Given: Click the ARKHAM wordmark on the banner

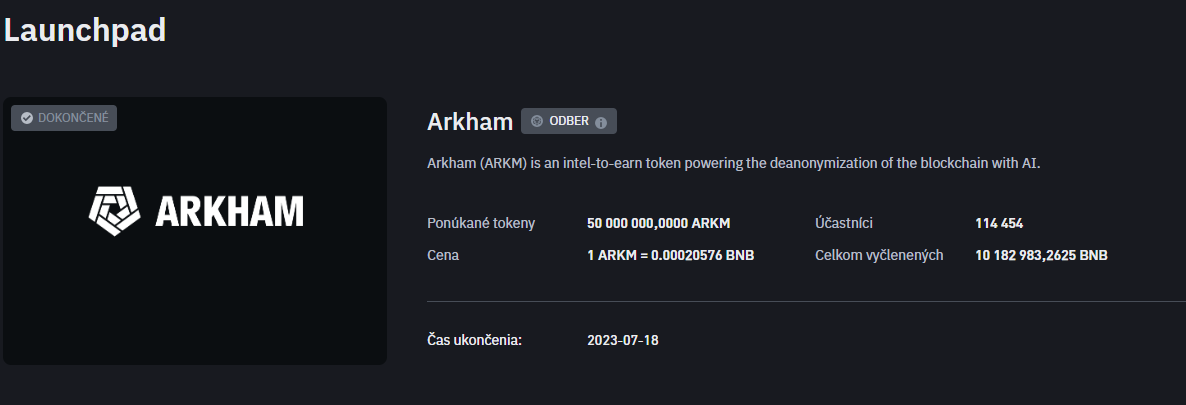Looking at the screenshot, I should (x=229, y=211).
